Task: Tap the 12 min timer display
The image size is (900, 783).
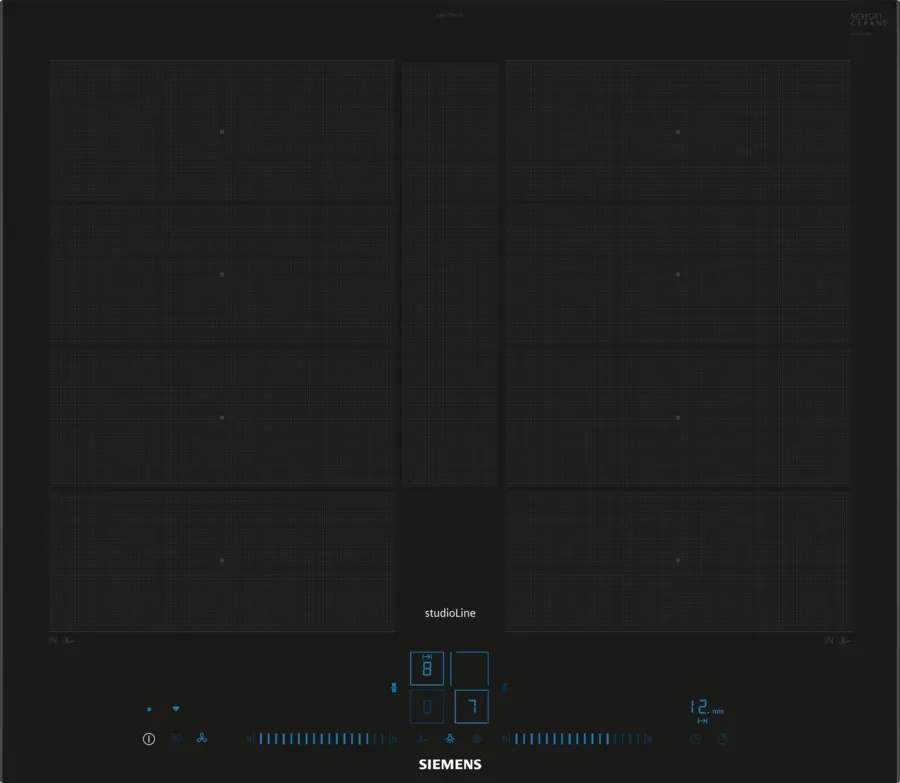Action: pos(702,708)
